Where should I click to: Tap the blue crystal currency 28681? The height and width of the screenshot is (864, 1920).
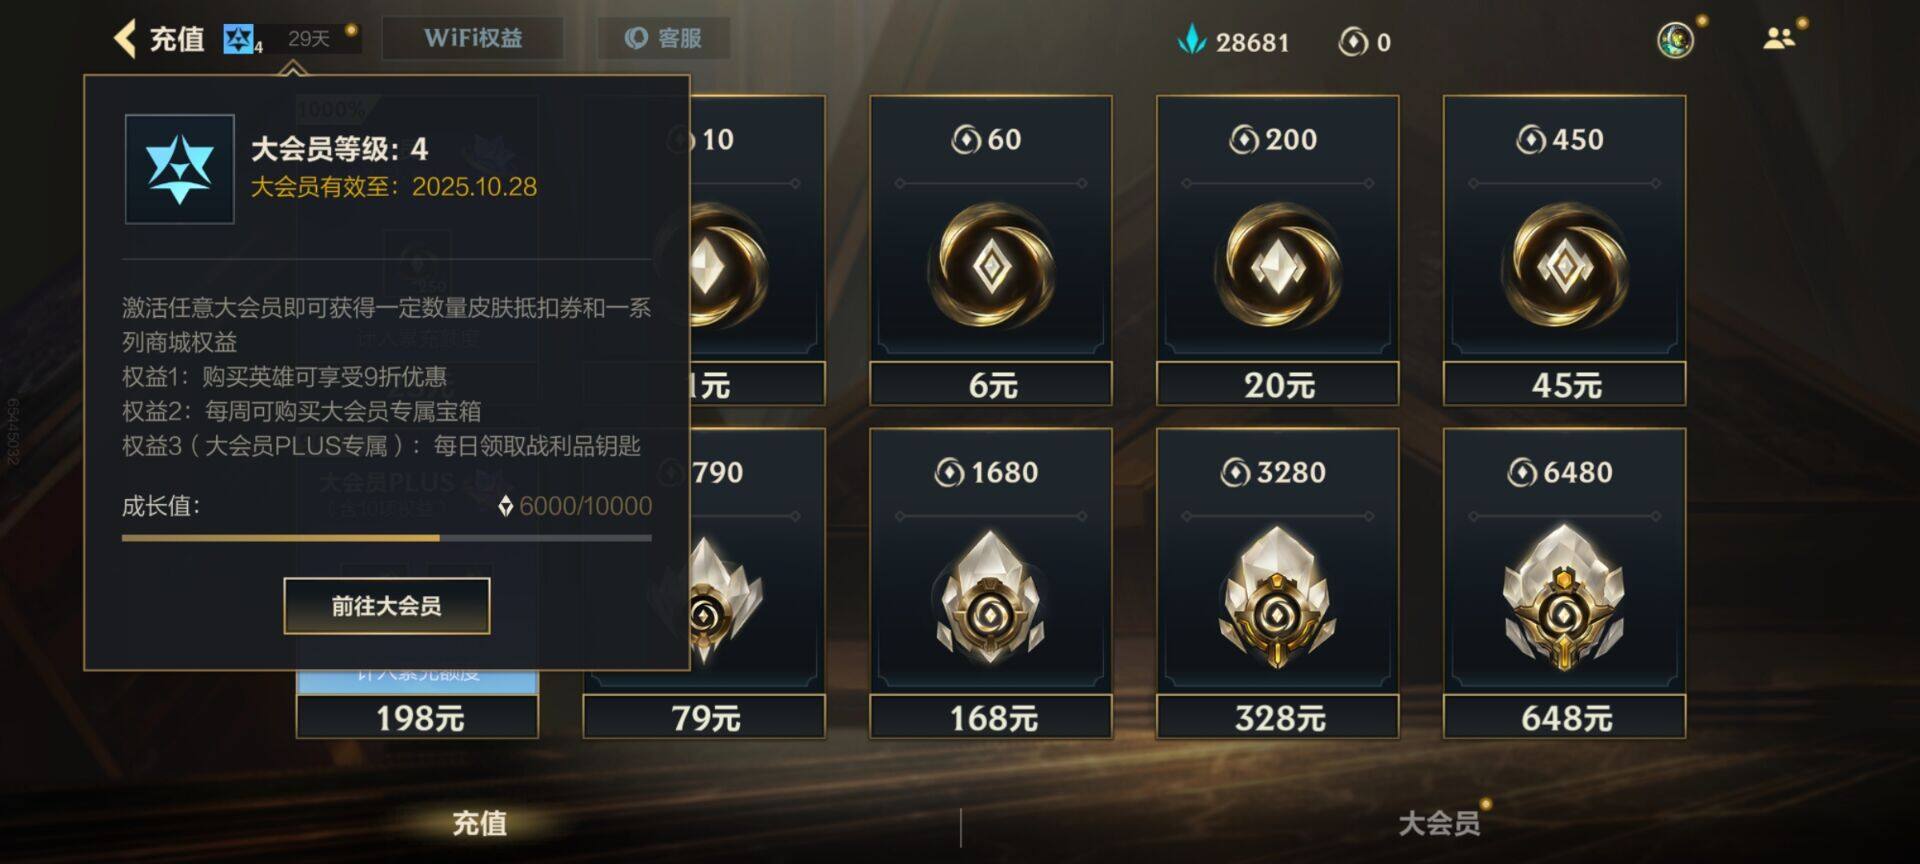tap(1234, 41)
